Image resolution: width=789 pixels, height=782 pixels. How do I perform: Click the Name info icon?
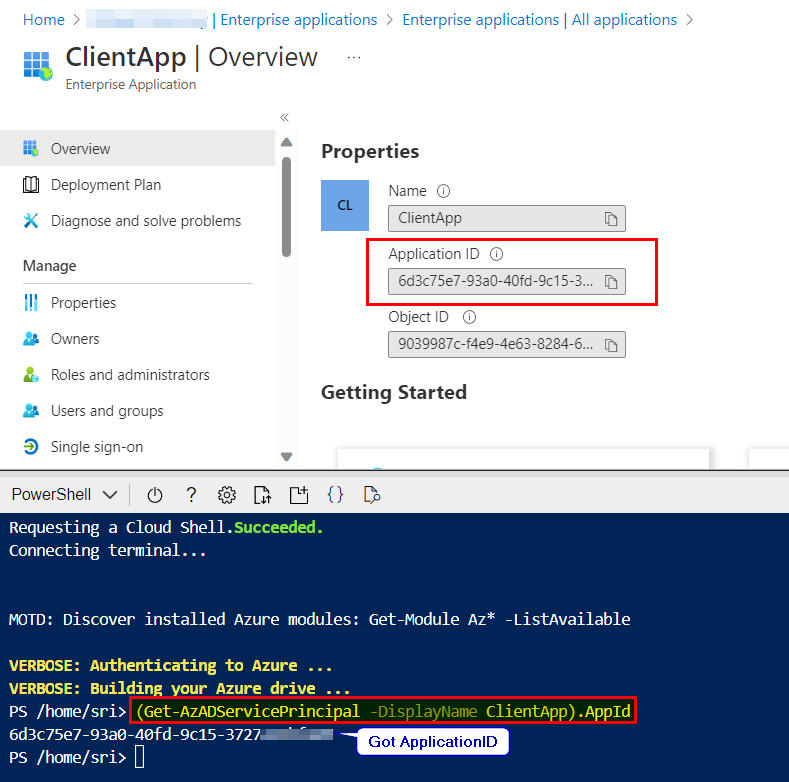tap(443, 191)
